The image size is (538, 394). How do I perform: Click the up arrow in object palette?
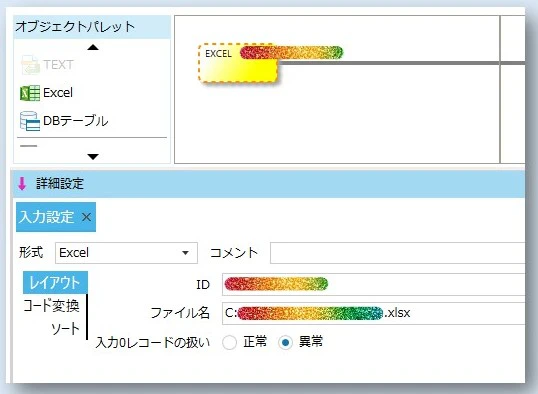click(93, 47)
